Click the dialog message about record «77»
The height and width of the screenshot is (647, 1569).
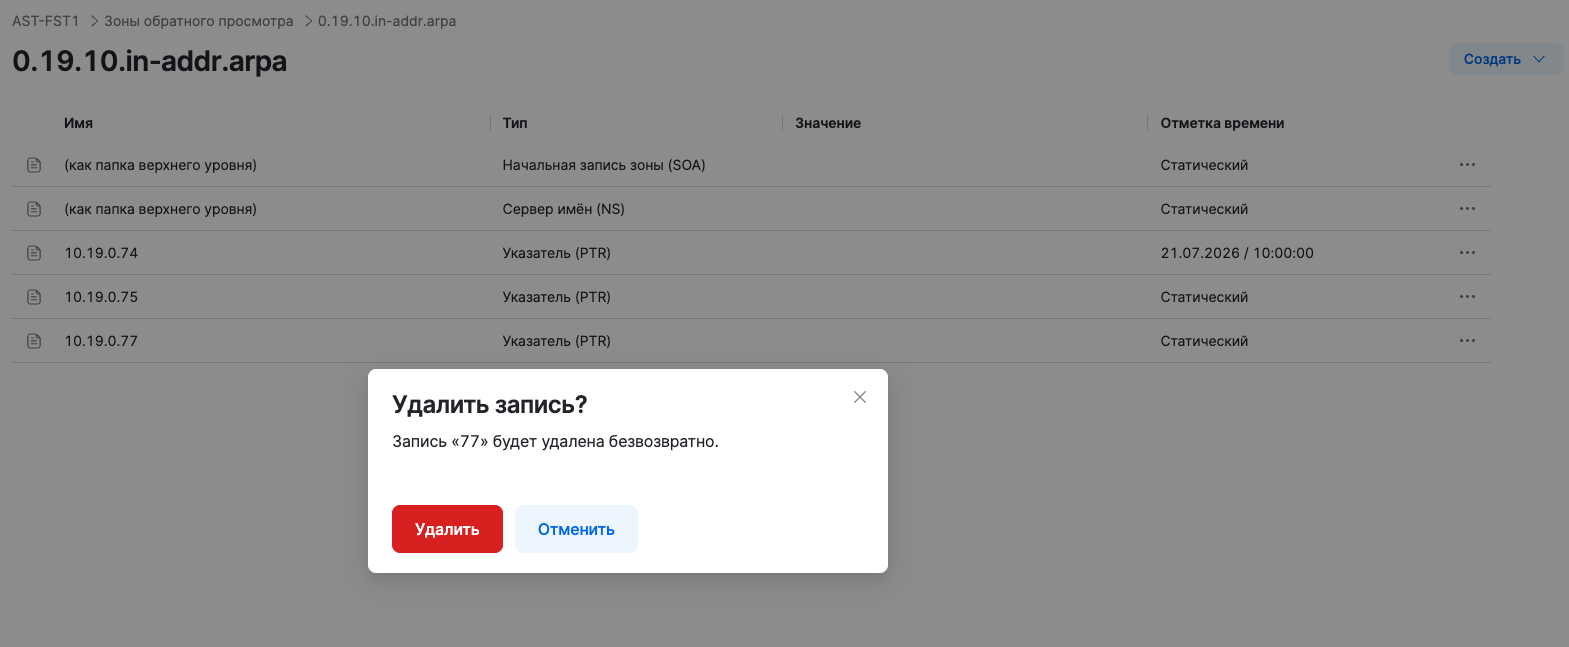pos(555,441)
